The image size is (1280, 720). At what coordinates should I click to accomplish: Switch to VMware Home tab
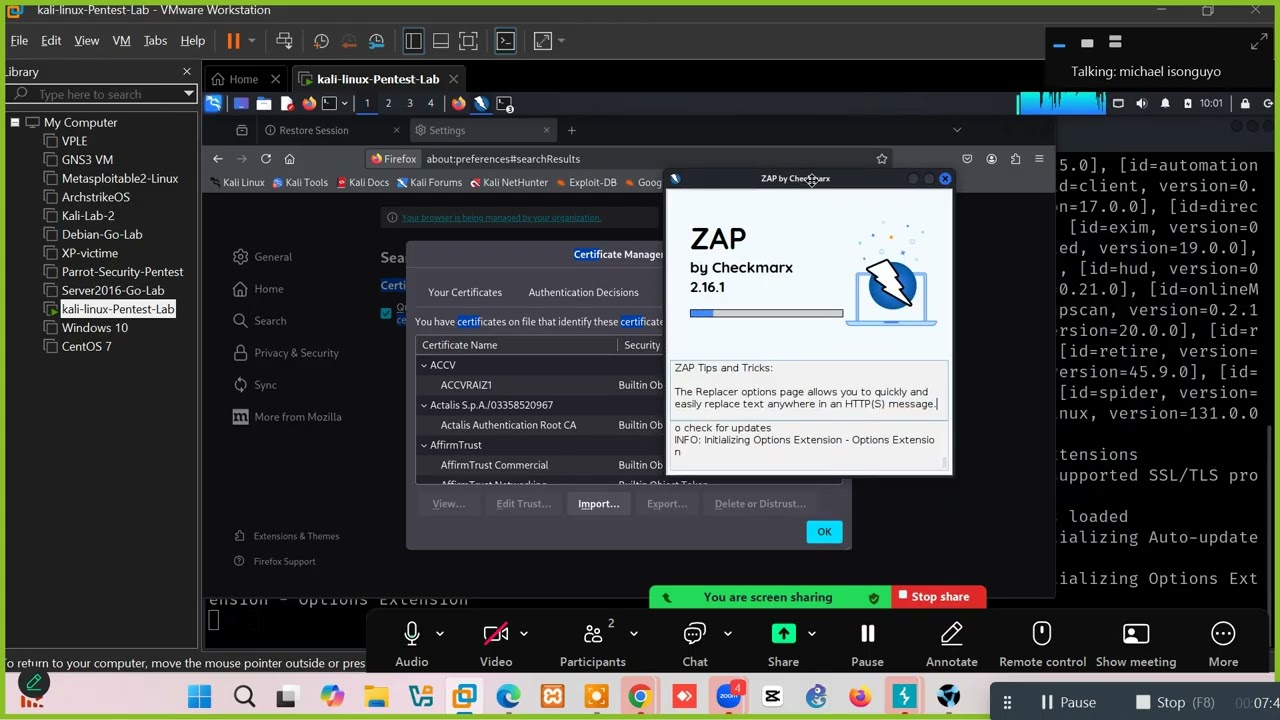click(243, 79)
